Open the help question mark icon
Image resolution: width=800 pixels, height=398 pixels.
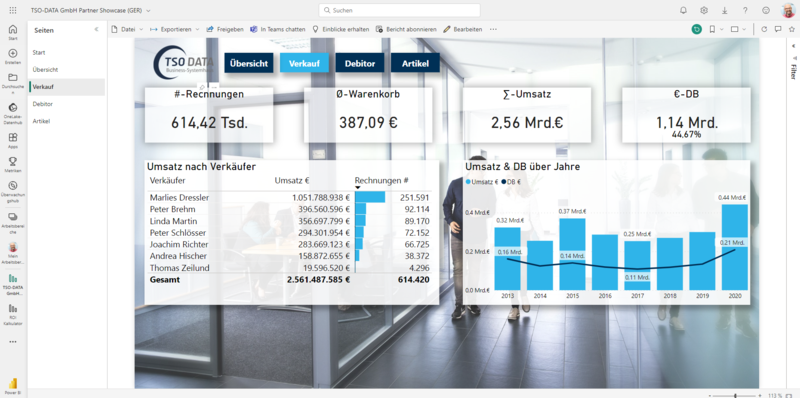[x=745, y=10]
